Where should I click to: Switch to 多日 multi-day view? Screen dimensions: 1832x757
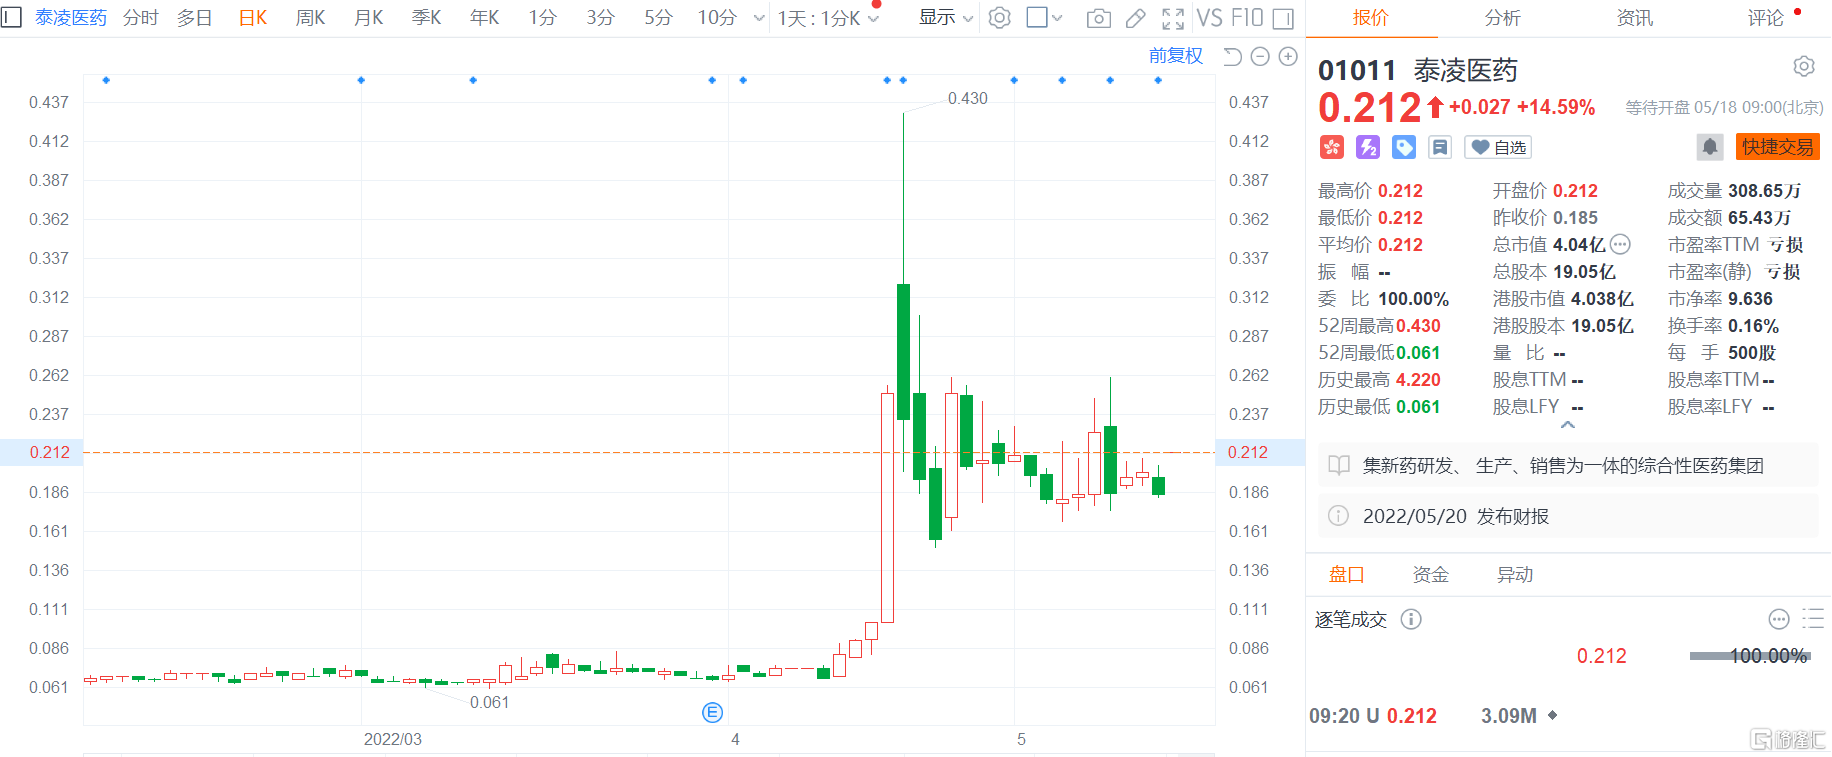coord(194,18)
